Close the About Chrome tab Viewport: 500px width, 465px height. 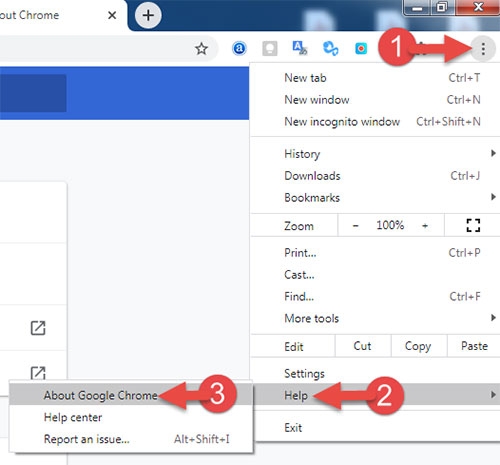tap(112, 15)
